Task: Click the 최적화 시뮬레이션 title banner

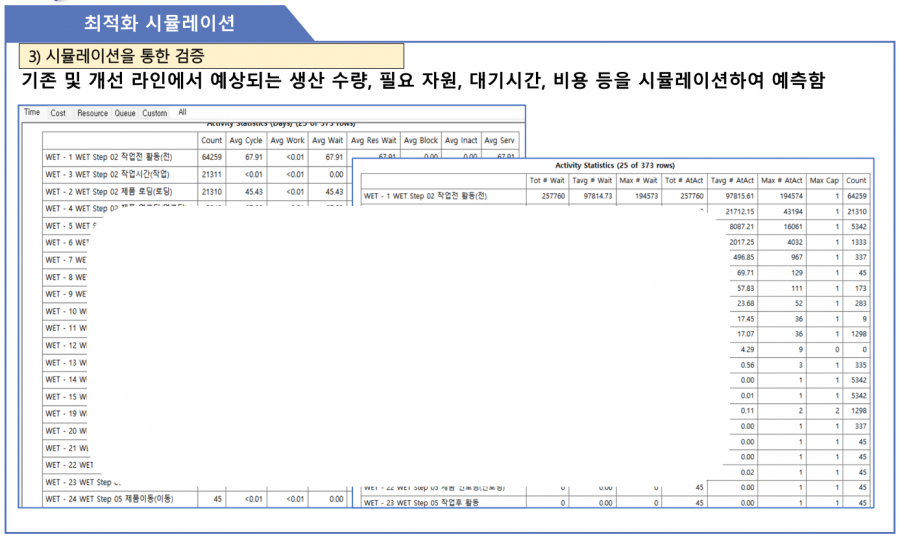Action: tap(160, 22)
